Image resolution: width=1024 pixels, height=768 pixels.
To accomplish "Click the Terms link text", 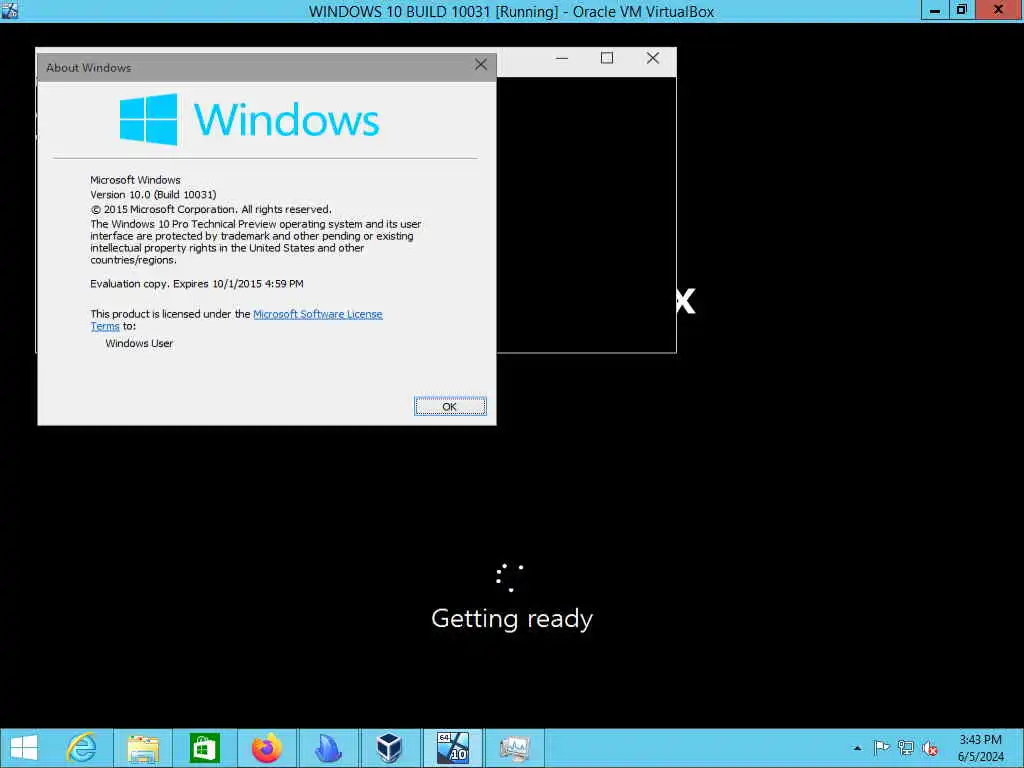I will click(x=105, y=326).
